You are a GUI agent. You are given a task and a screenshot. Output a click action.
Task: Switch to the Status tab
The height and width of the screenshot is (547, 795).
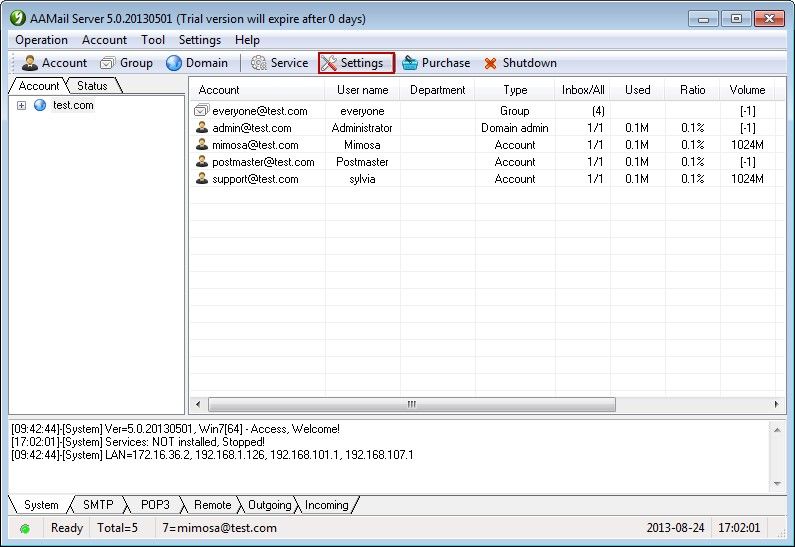[92, 86]
